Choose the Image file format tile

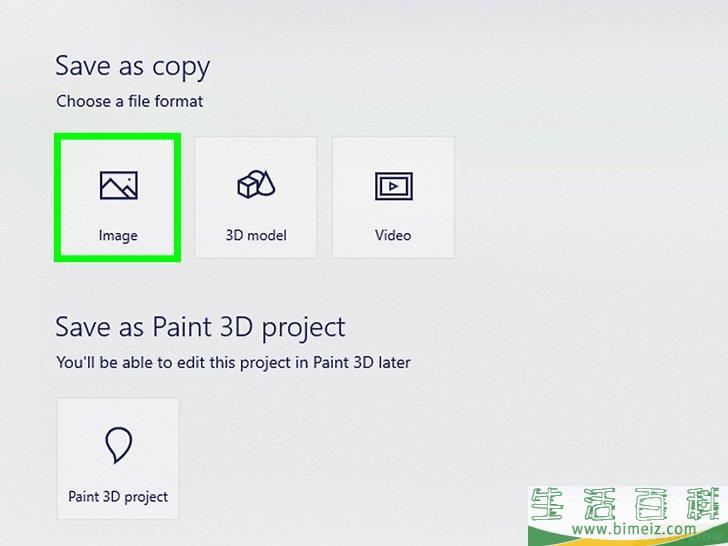118,197
